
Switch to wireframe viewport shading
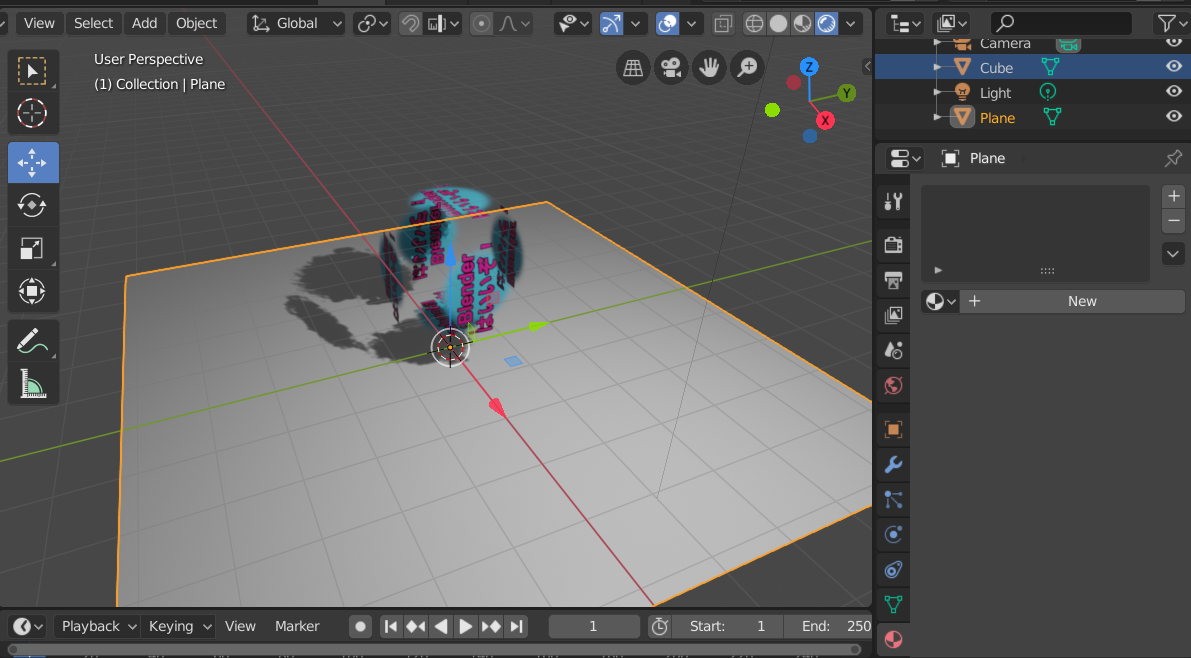click(754, 24)
